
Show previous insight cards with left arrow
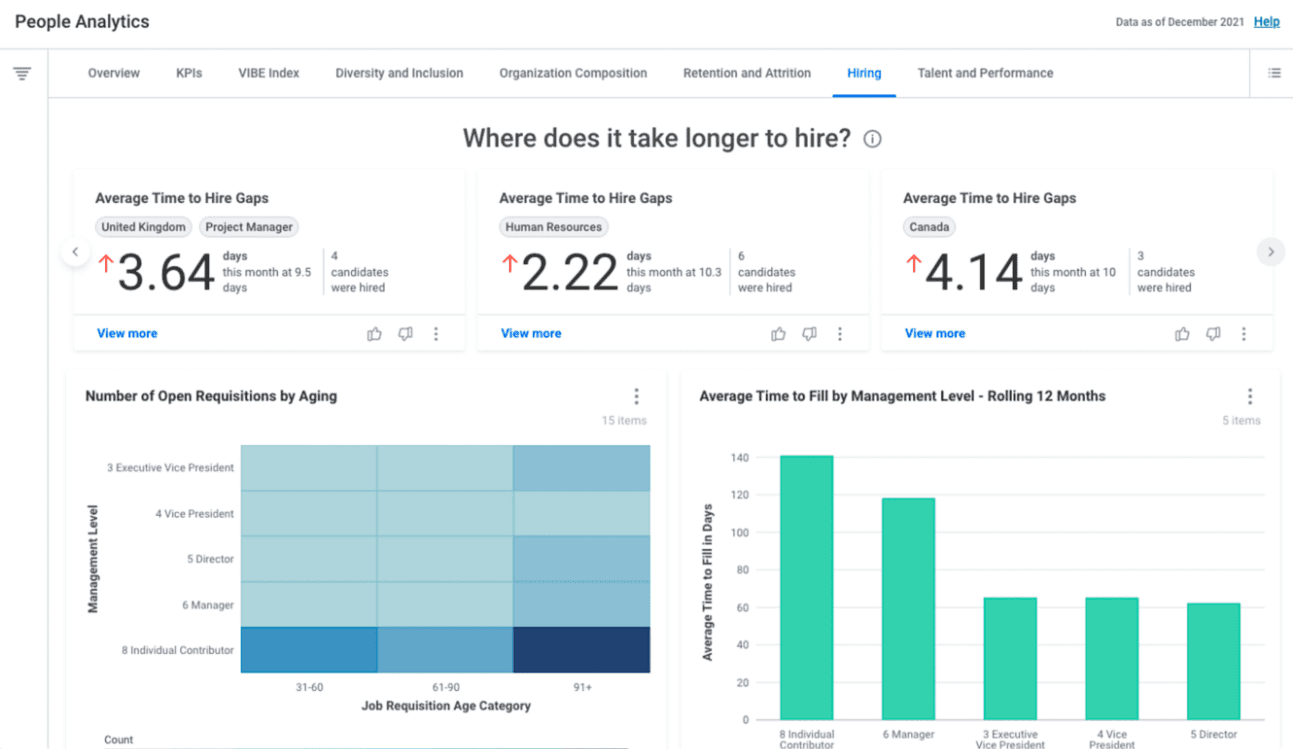point(75,252)
